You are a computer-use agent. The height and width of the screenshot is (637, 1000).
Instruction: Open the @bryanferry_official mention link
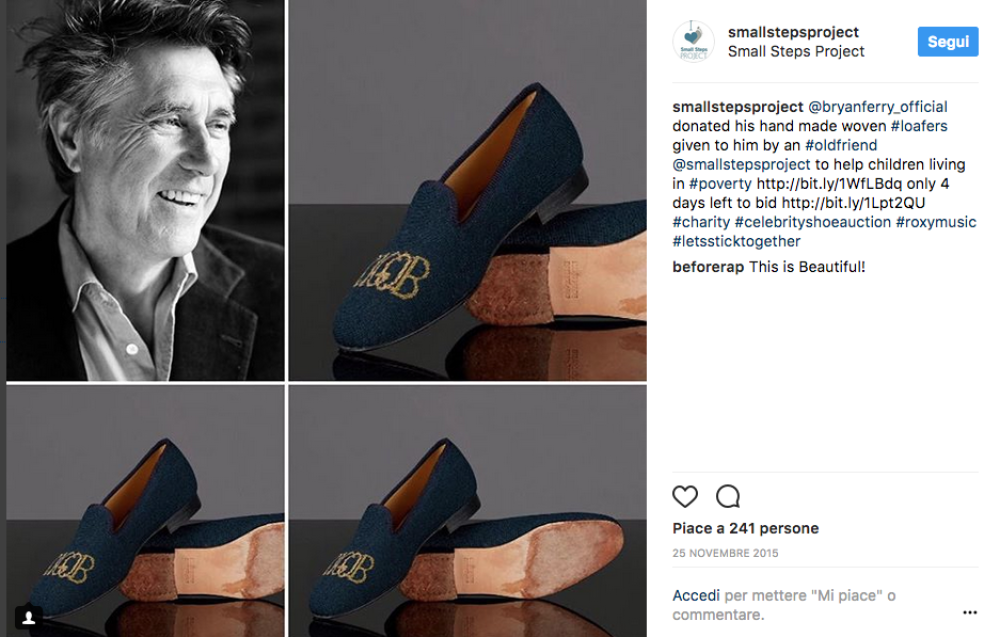tap(877, 107)
